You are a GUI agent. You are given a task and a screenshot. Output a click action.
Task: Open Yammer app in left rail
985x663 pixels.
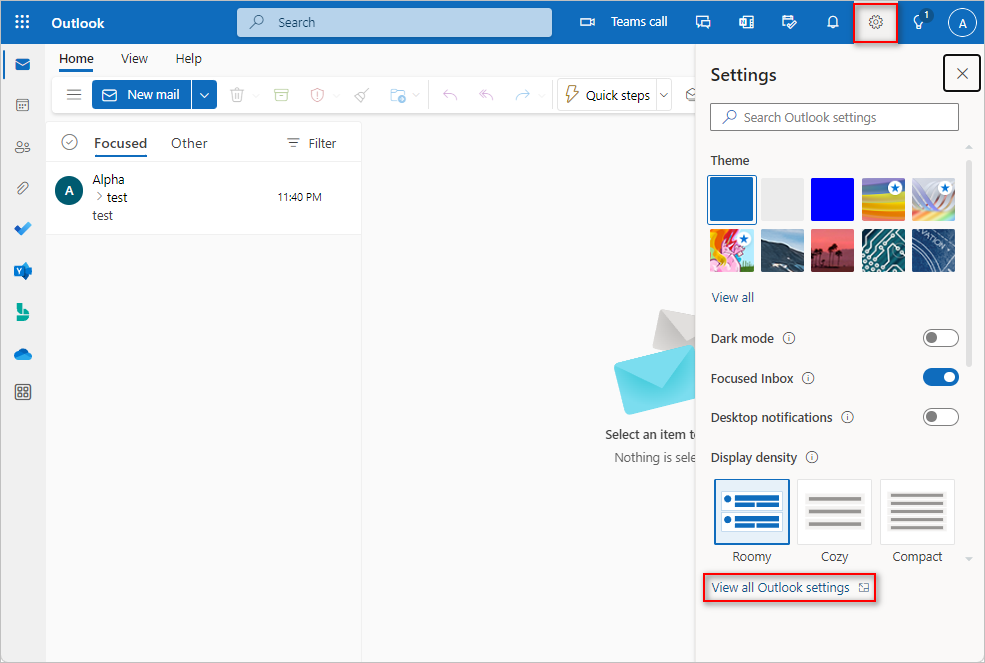23,271
